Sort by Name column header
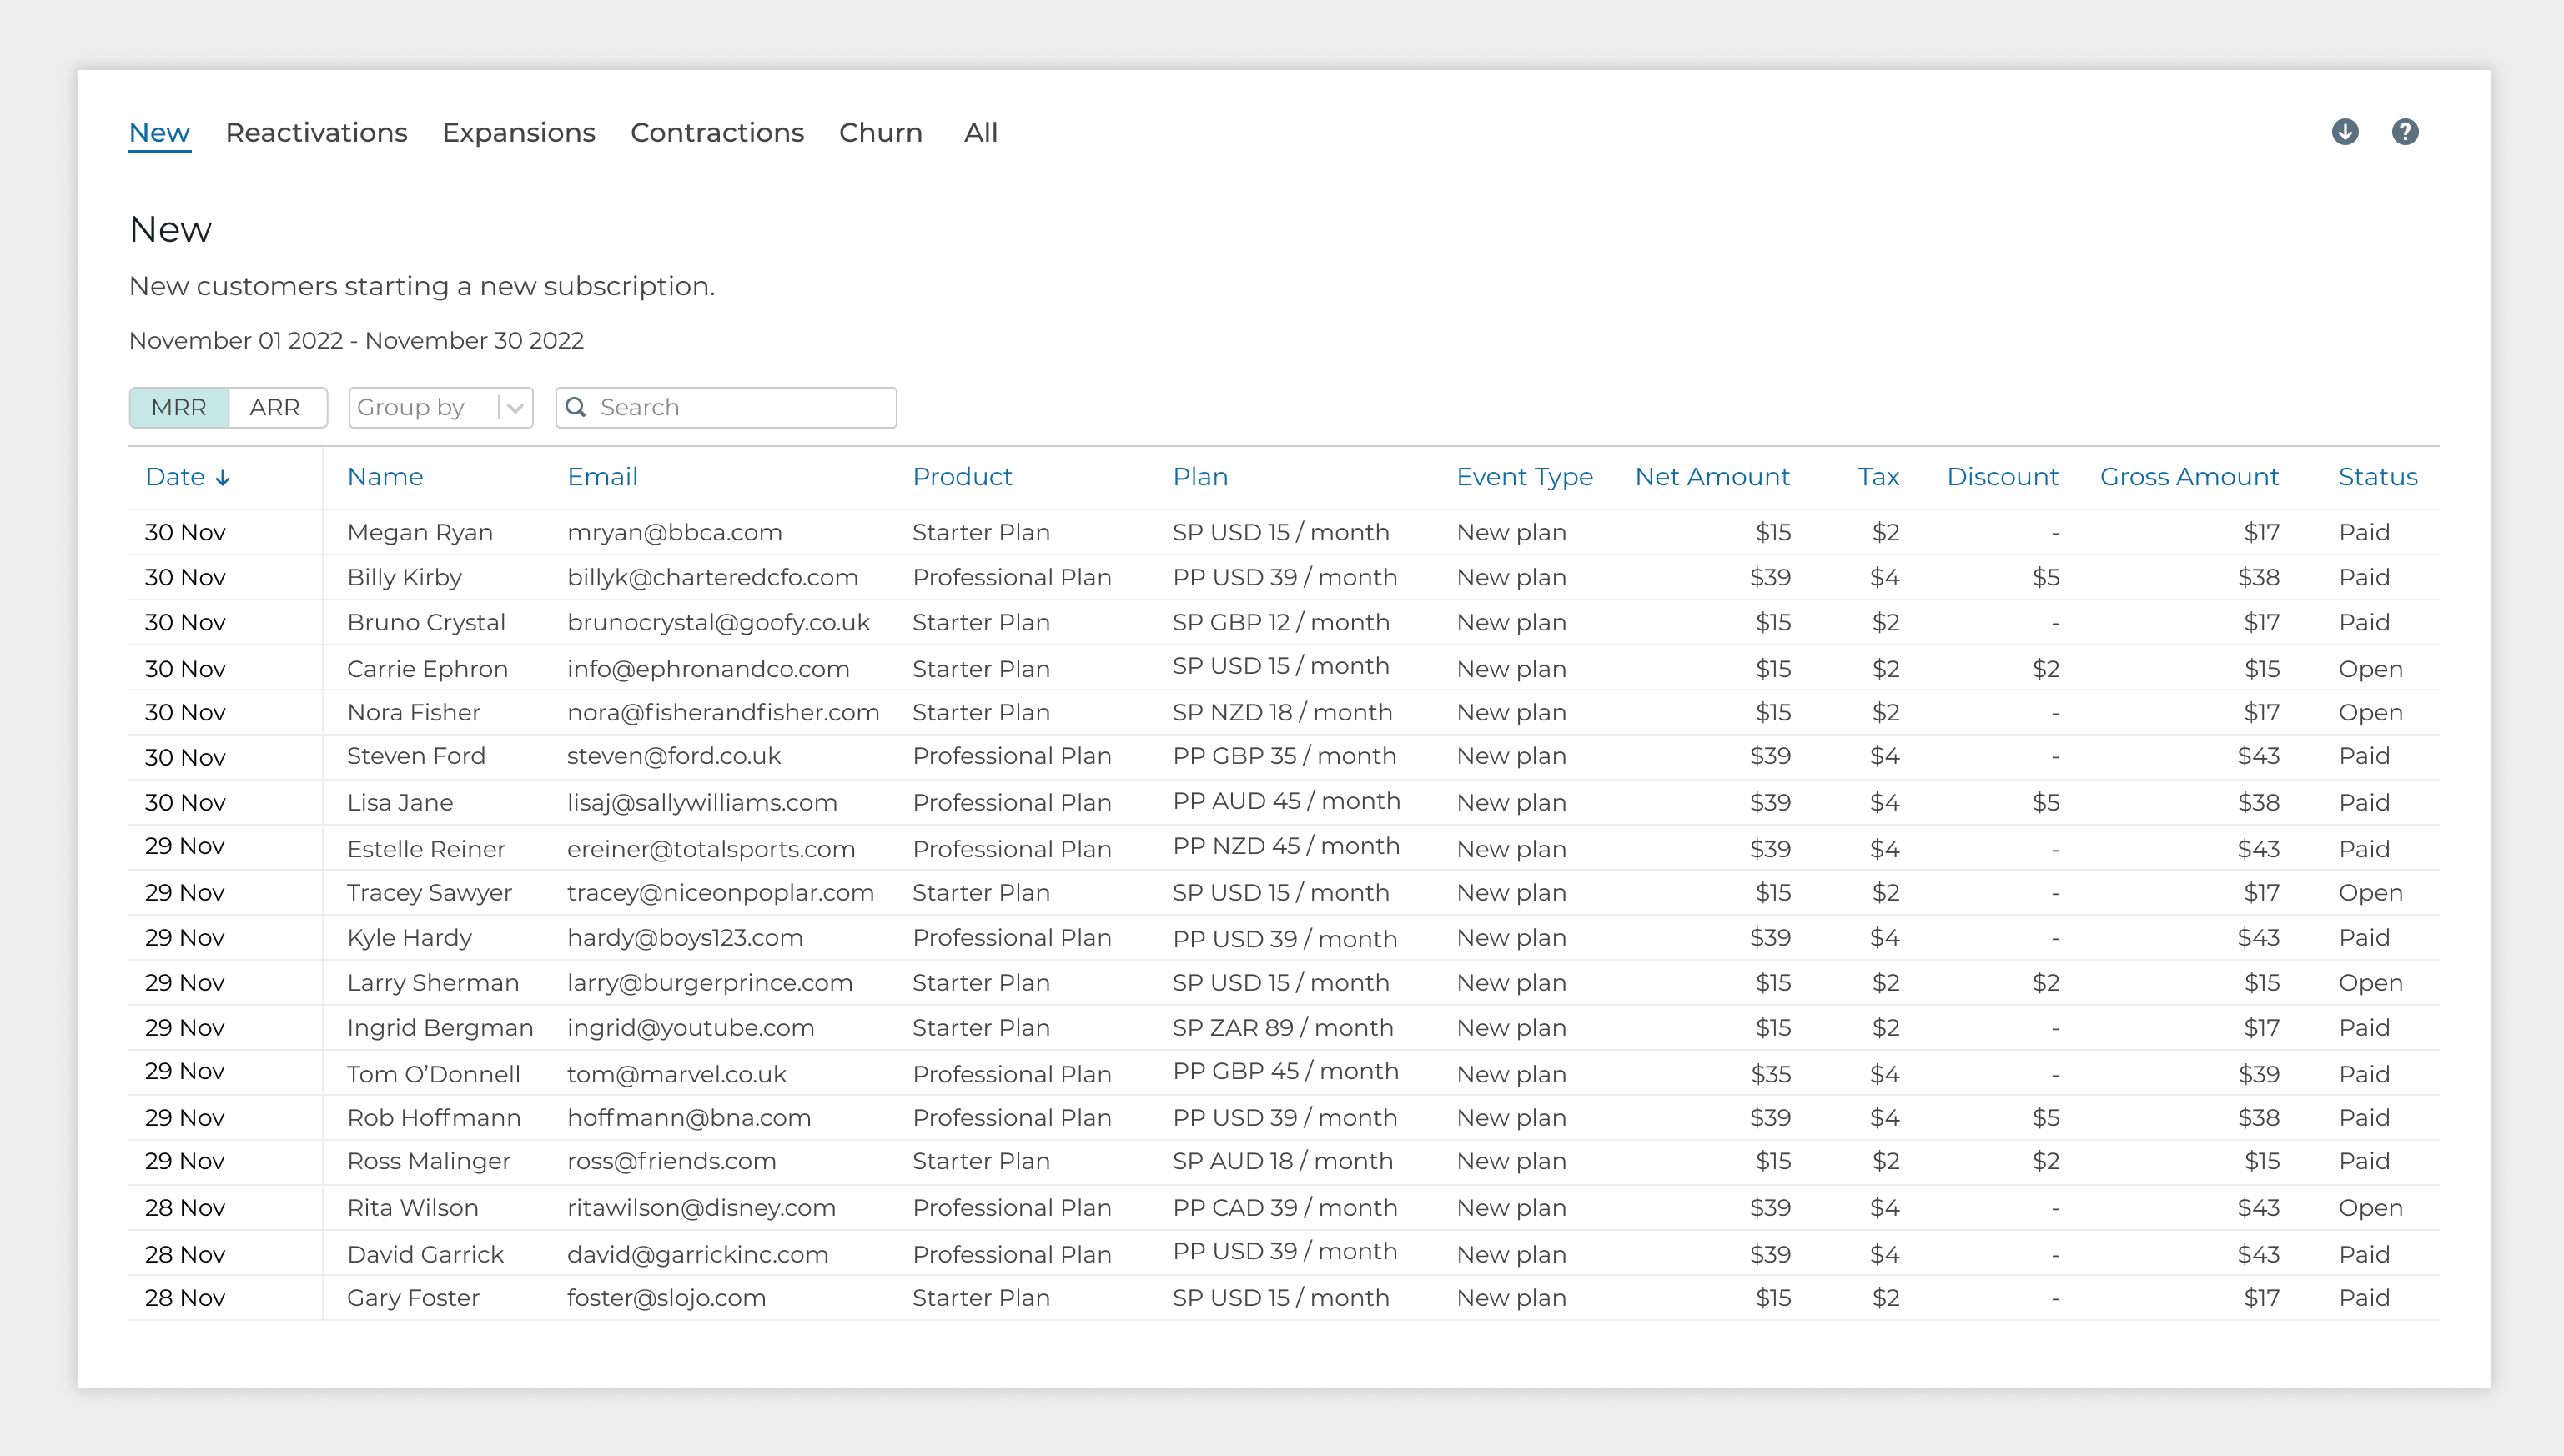The height and width of the screenshot is (1456, 2564). point(385,477)
